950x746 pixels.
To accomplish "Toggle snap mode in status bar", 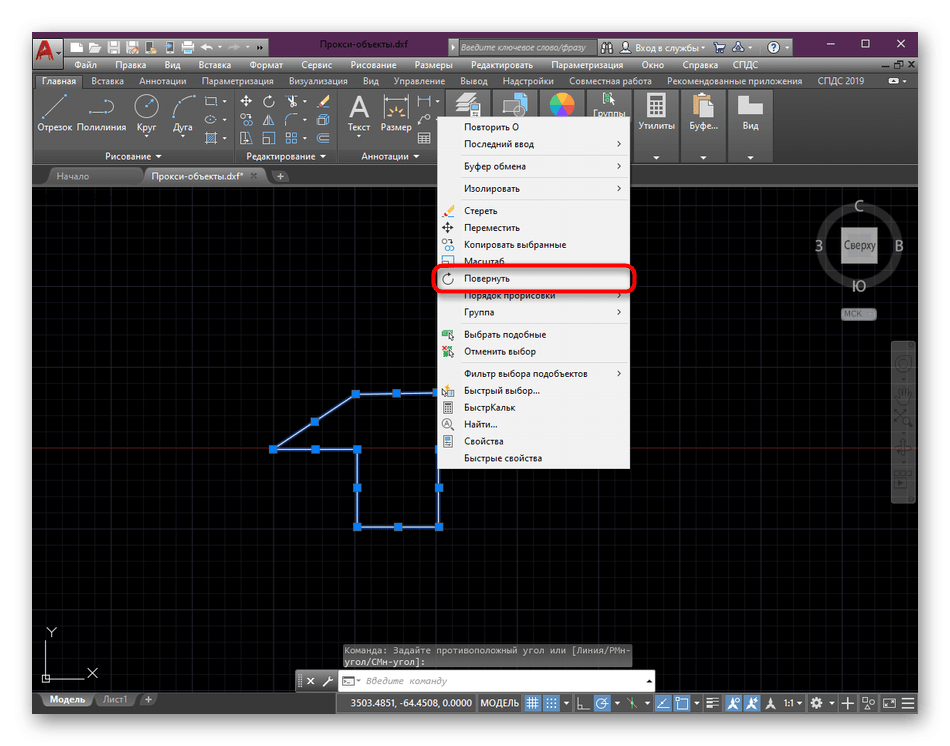I will coord(551,703).
